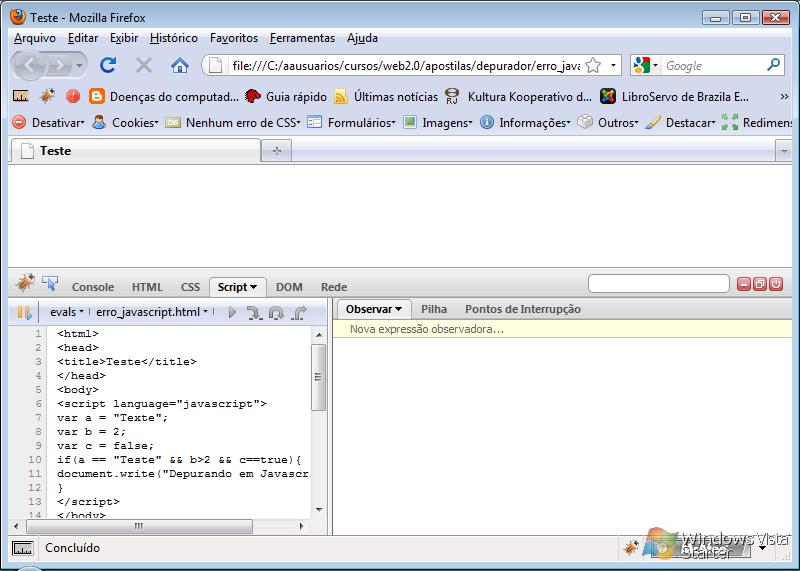Click the Firebug bug icon in bookmarks bar
Screen dimensions: 800x571
click(47, 96)
